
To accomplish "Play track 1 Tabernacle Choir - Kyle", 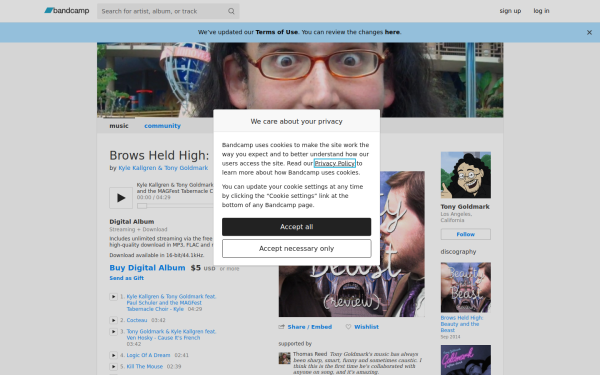I will (113, 297).
